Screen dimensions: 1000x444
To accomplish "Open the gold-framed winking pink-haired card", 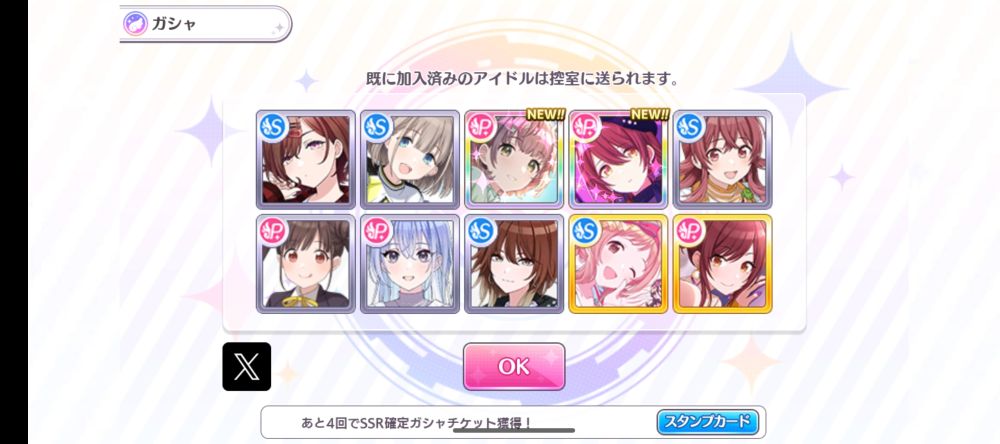I will (x=618, y=264).
